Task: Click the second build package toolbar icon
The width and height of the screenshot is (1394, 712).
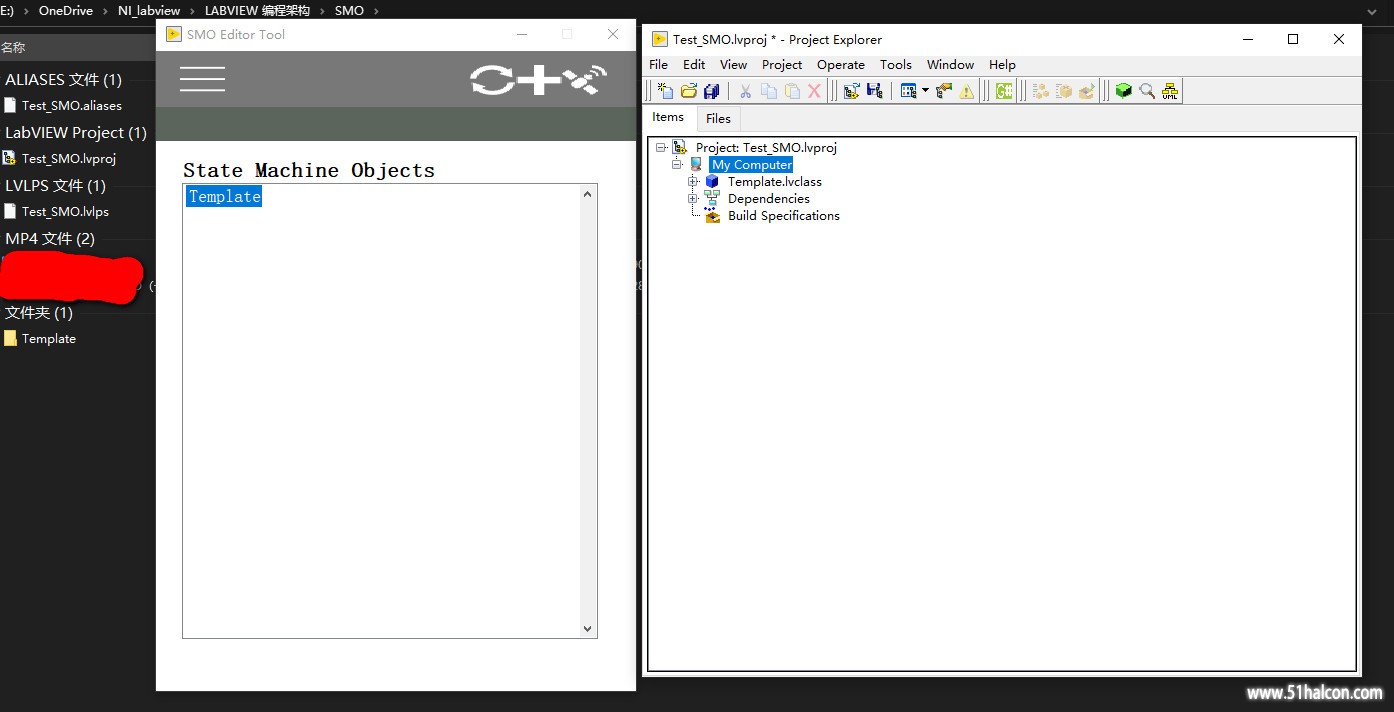Action: (x=1064, y=91)
